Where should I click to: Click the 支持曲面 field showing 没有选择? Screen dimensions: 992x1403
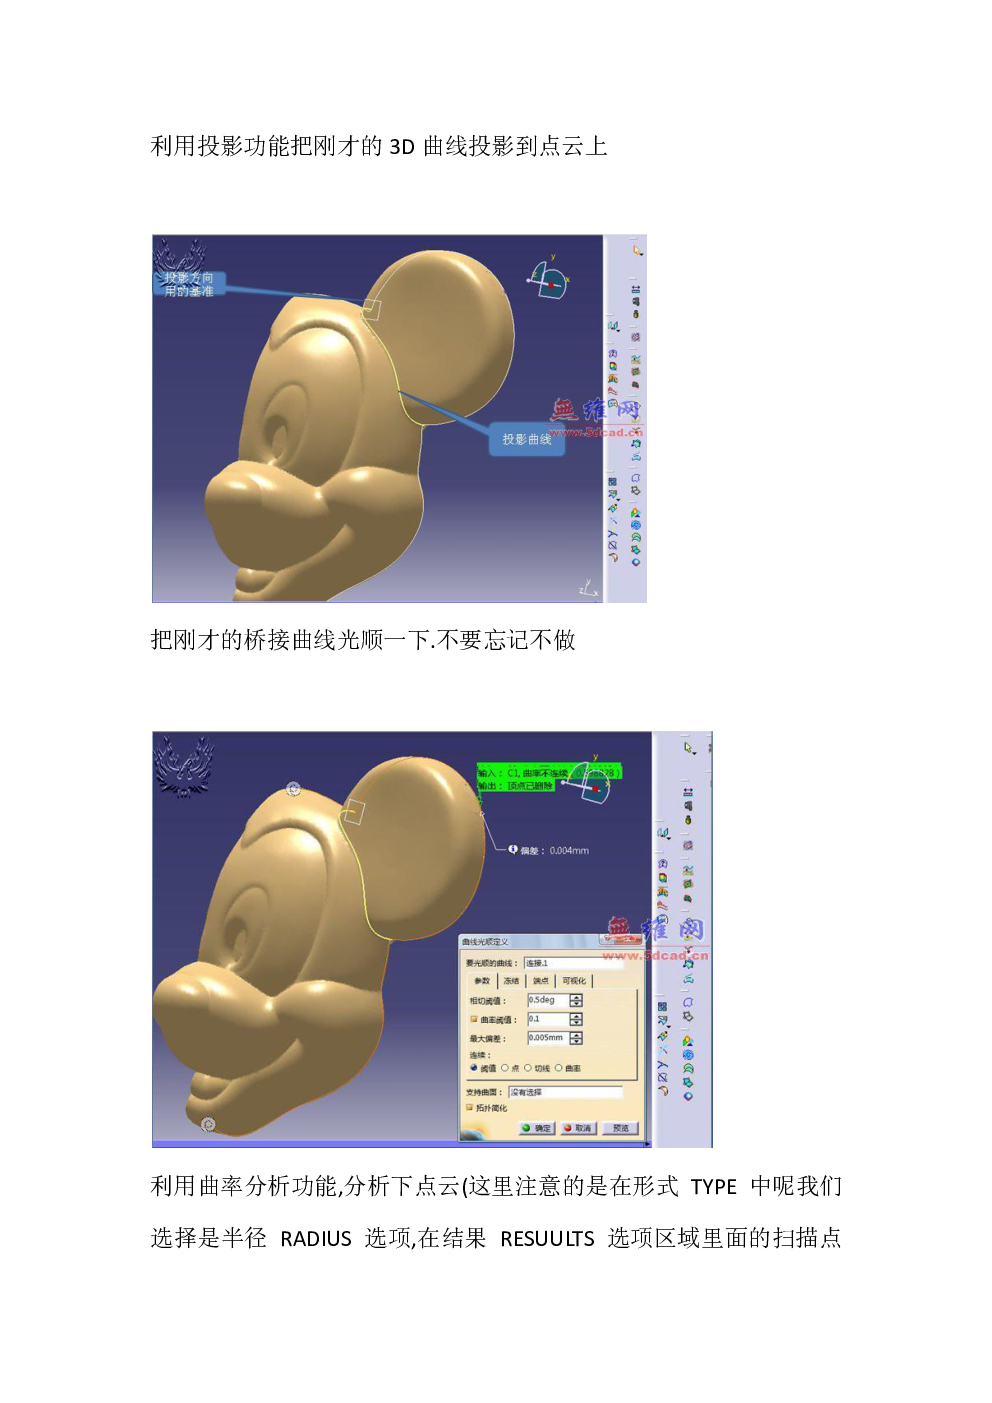[565, 1092]
